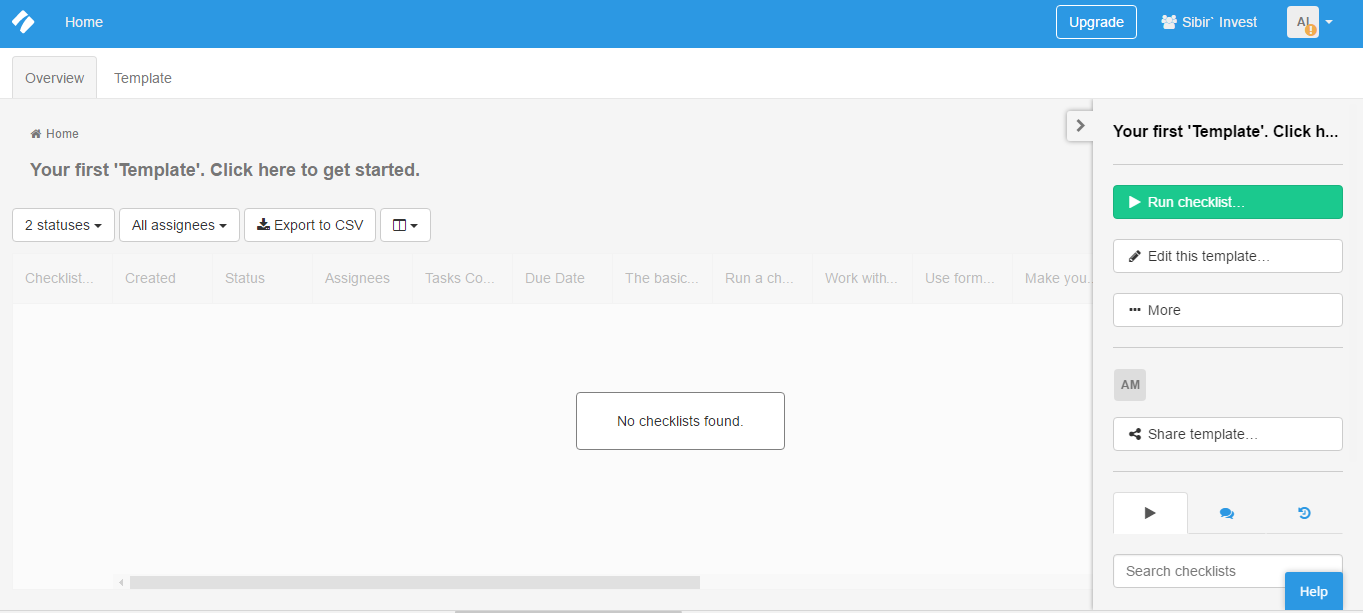This screenshot has width=1363, height=613.
Task: Open the Help button
Action: (1313, 591)
